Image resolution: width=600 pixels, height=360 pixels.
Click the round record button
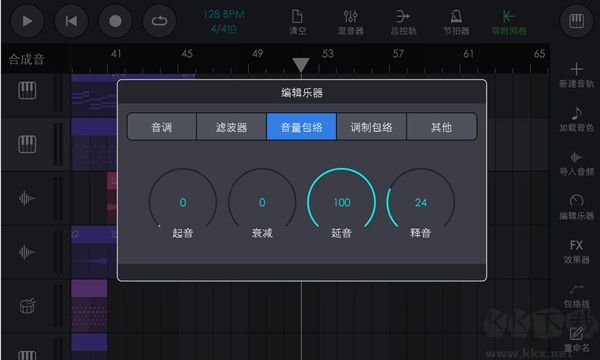pyautogui.click(x=115, y=21)
